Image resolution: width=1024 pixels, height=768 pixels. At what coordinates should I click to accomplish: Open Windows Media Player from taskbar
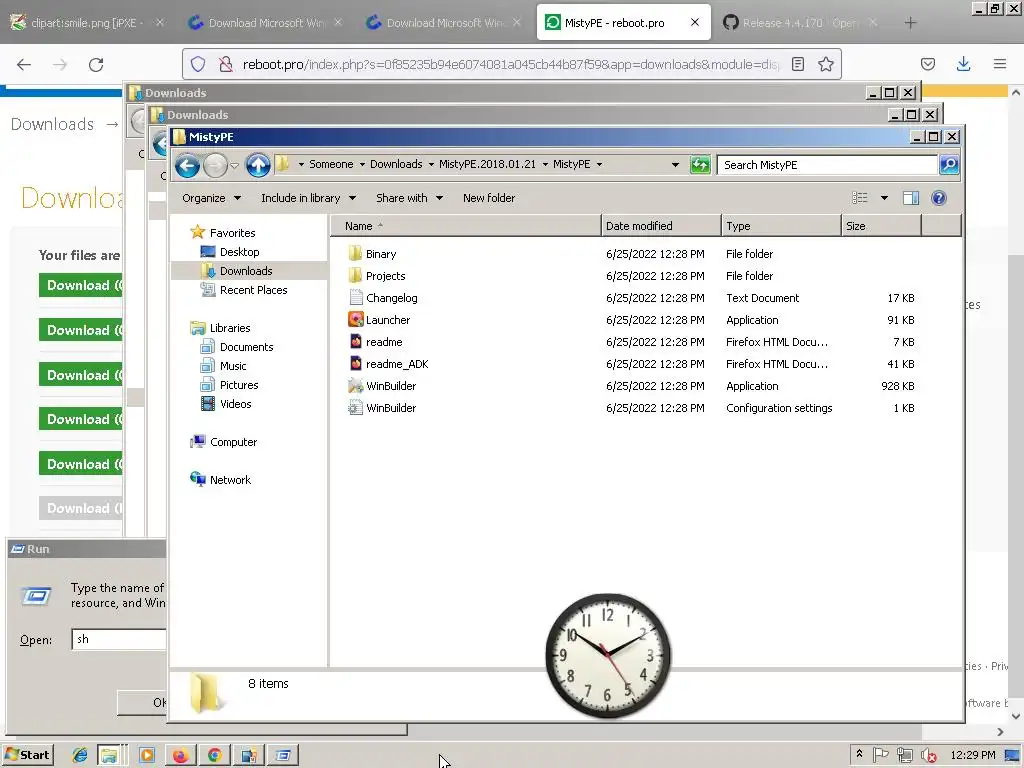pyautogui.click(x=147, y=756)
